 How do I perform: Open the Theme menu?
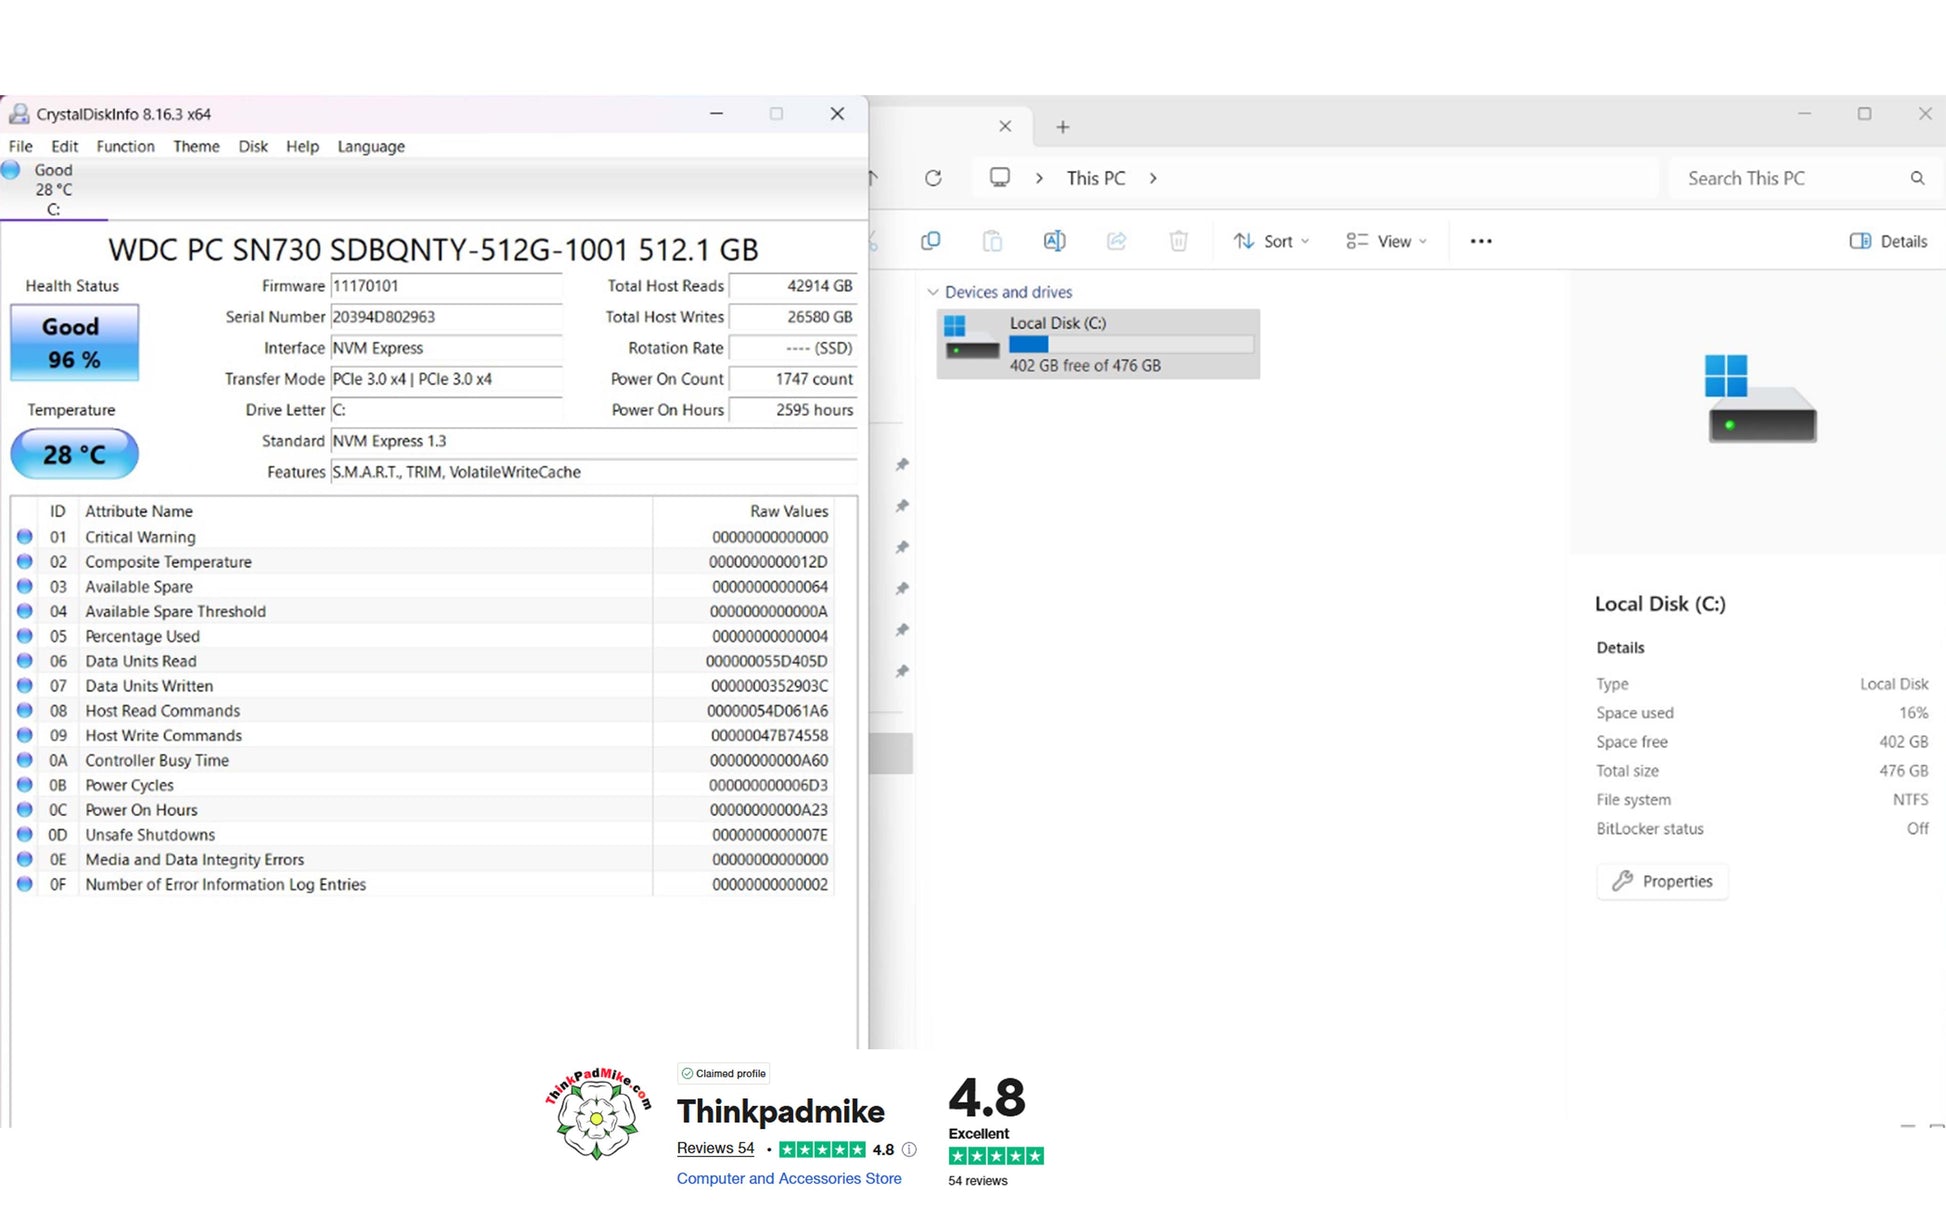196,146
